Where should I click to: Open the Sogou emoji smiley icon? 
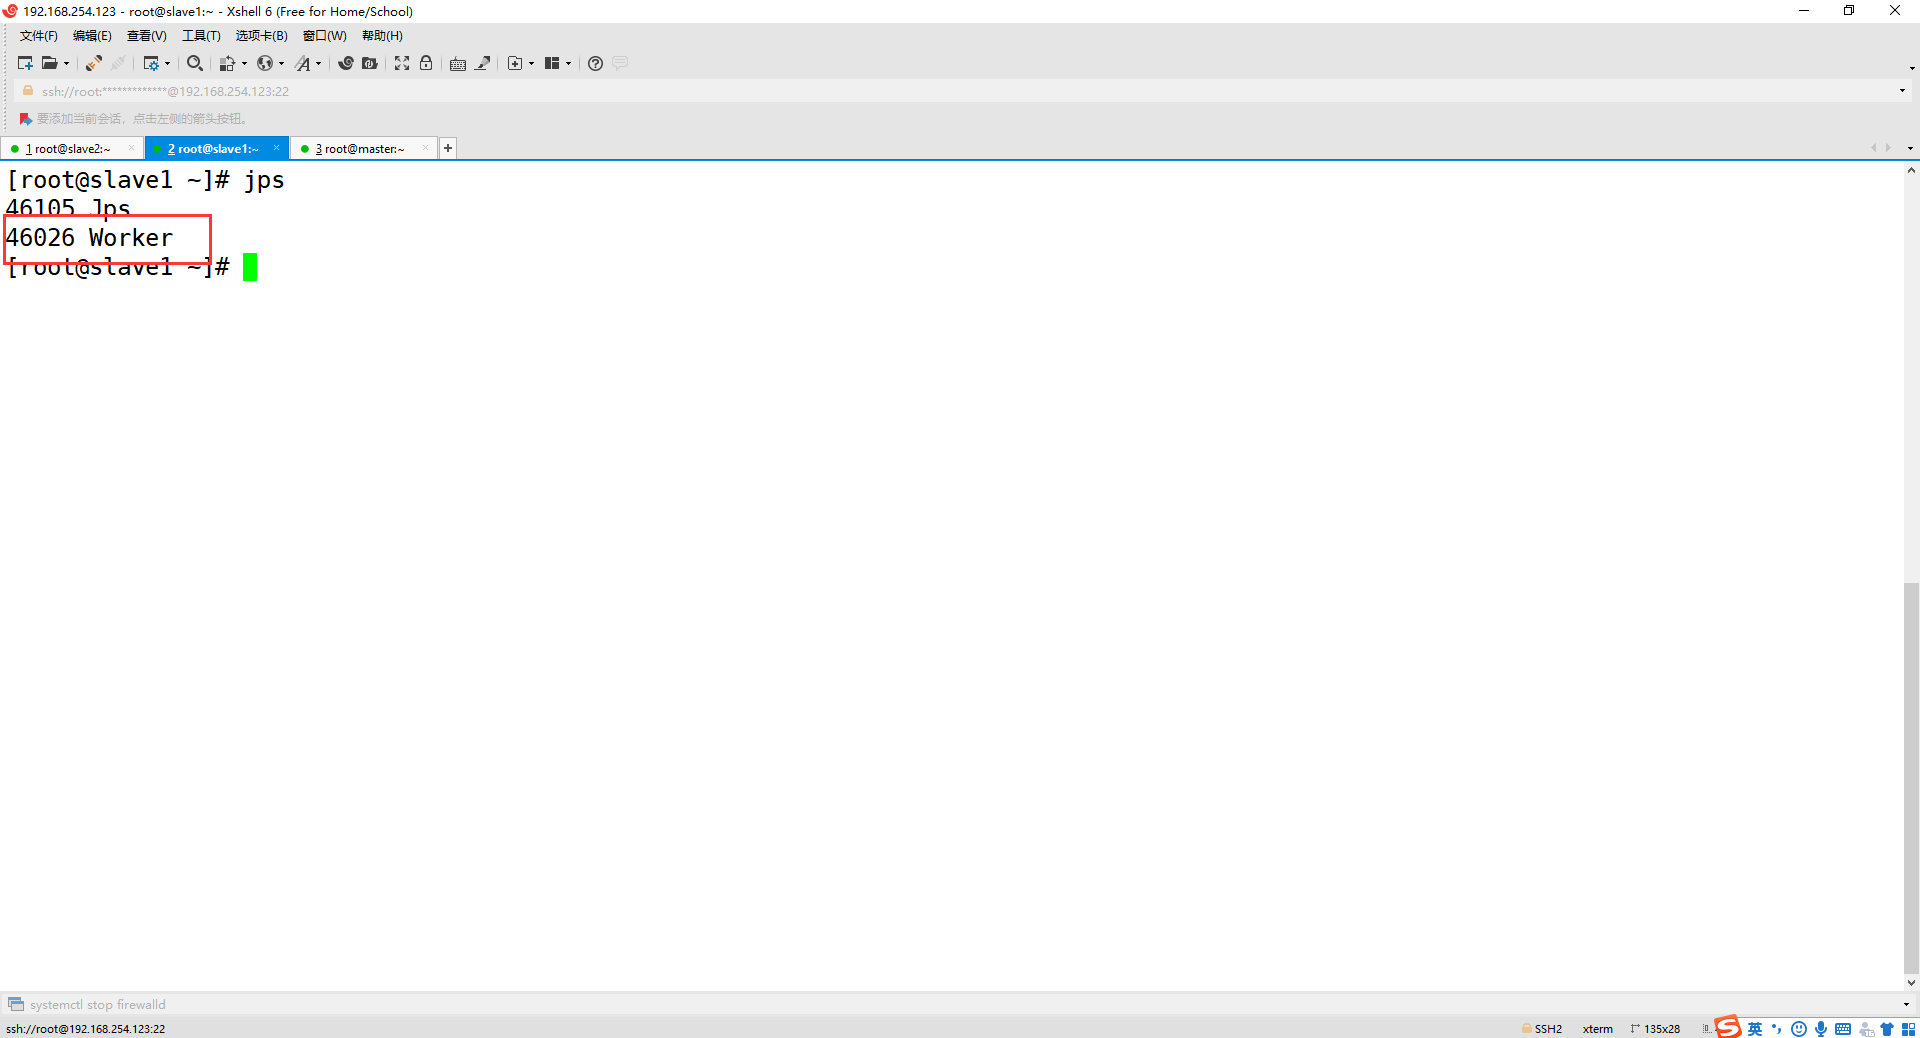pos(1799,1029)
